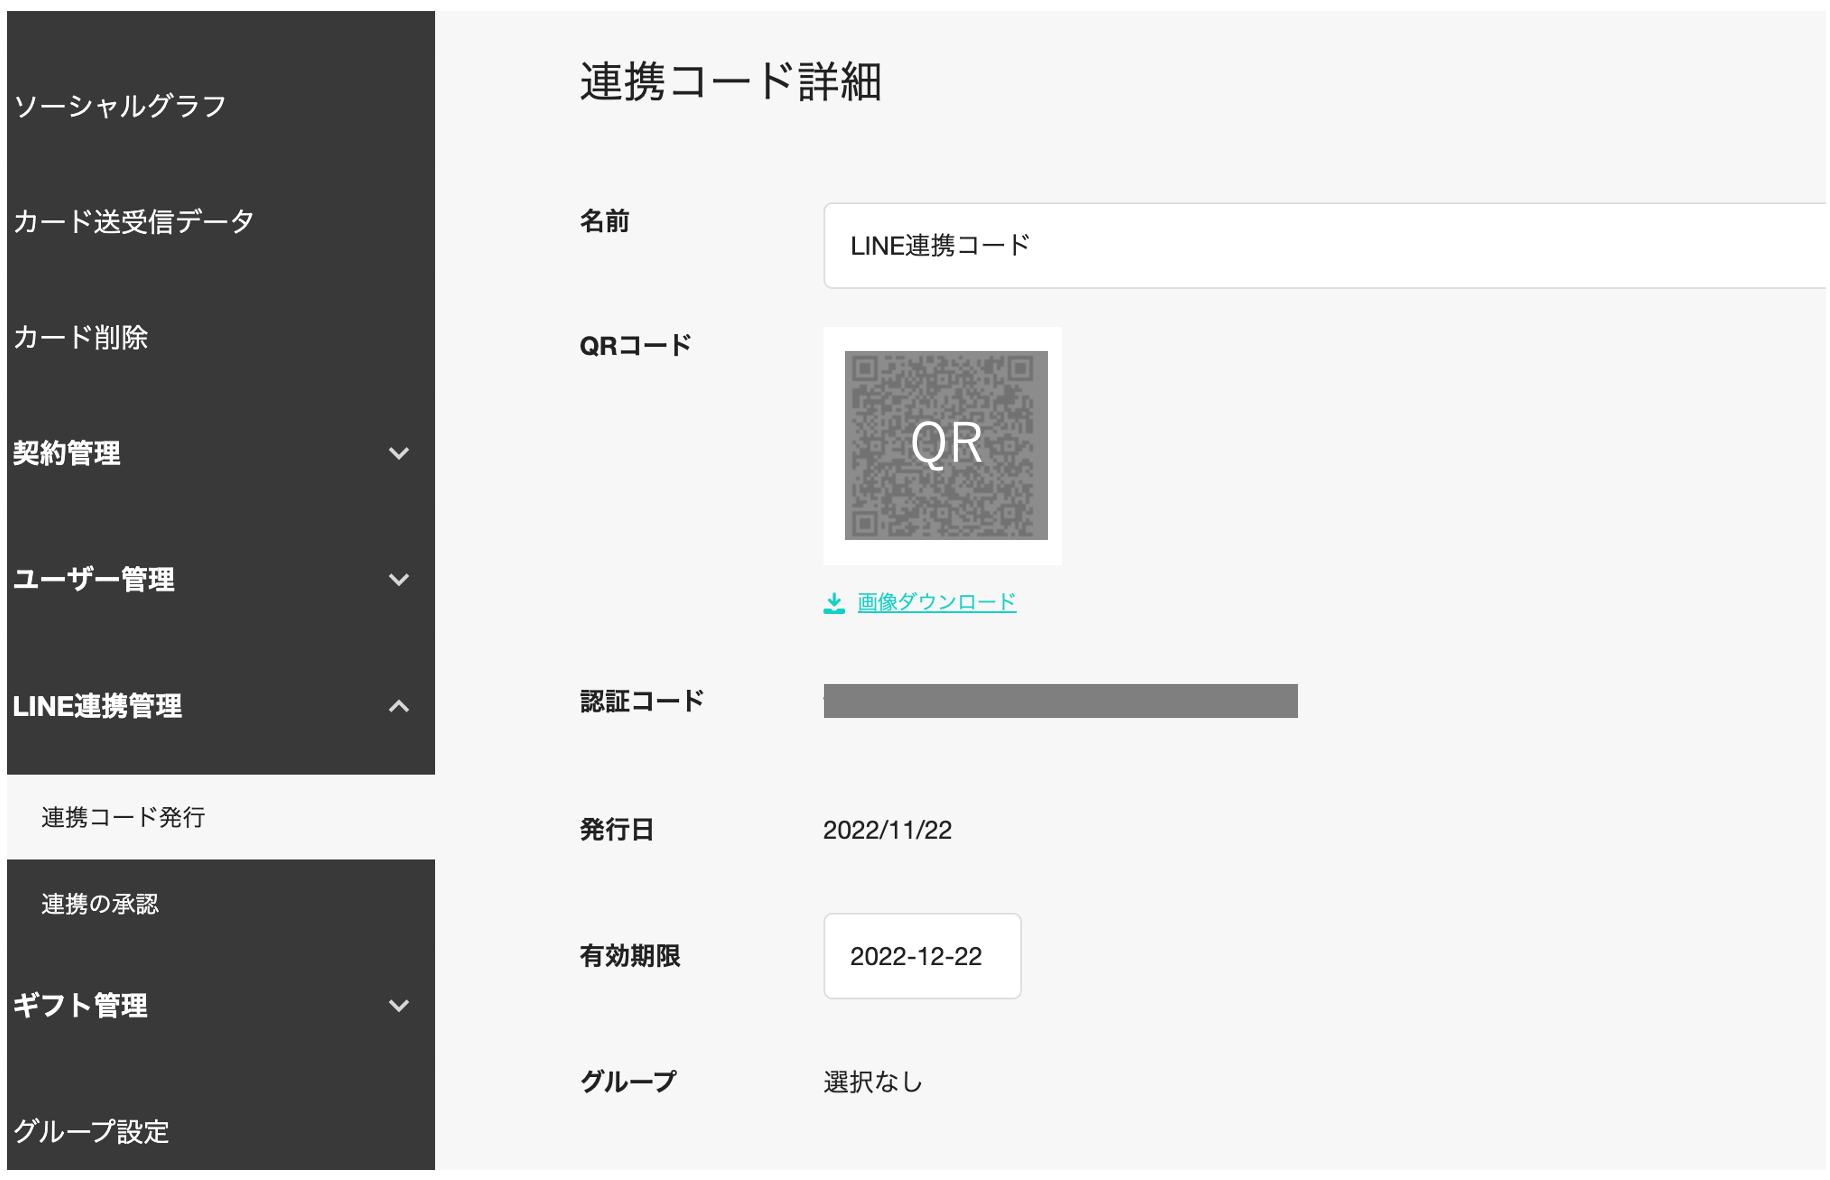Click the 発行日 value 2022/11/22
The height and width of the screenshot is (1180, 1830).
887,830
